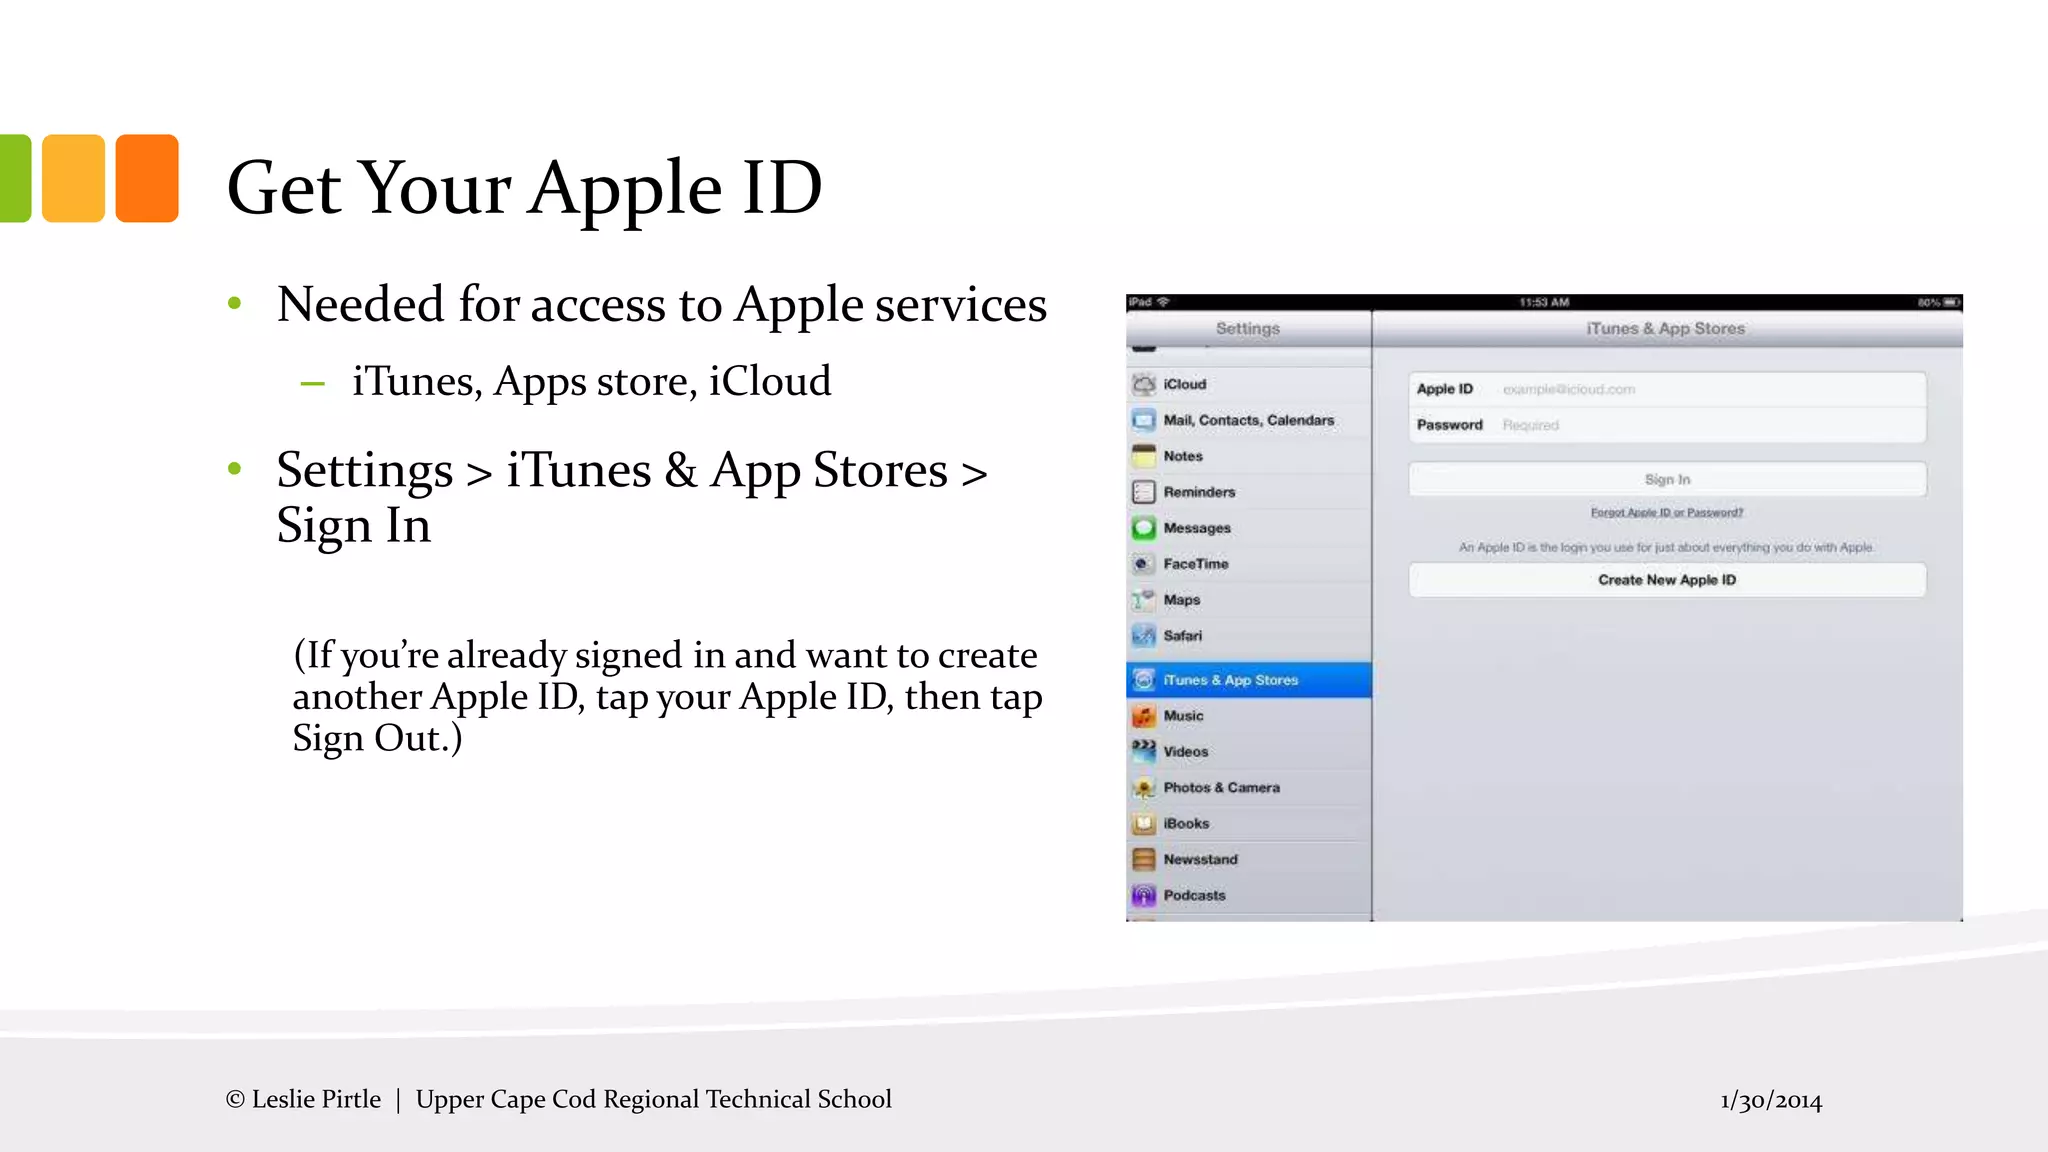This screenshot has width=2048, height=1152.
Task: Tap the Videos clapperboard icon
Action: (x=1144, y=751)
